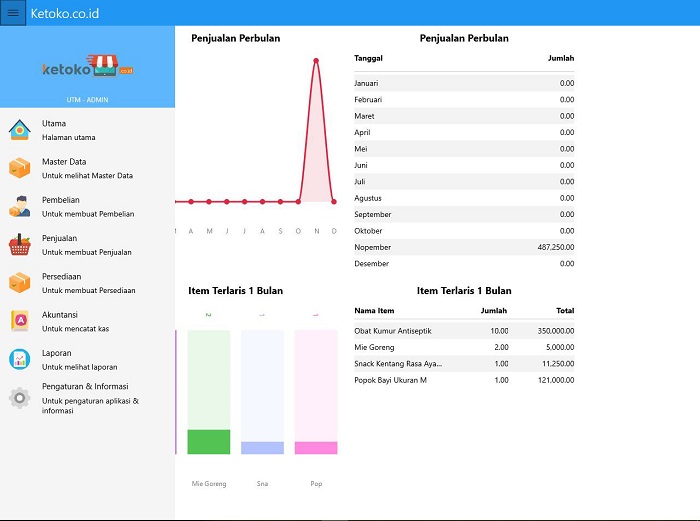
Task: Open 'Untuk membuat Pembelian' entry
Action: pos(88,214)
